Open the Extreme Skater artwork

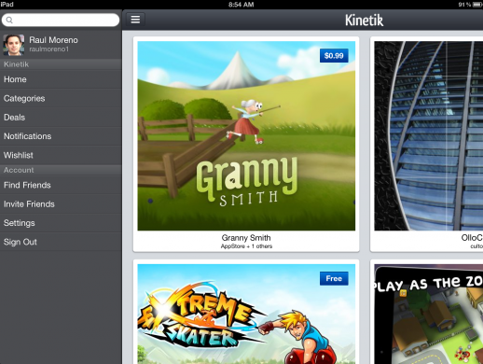(246, 314)
